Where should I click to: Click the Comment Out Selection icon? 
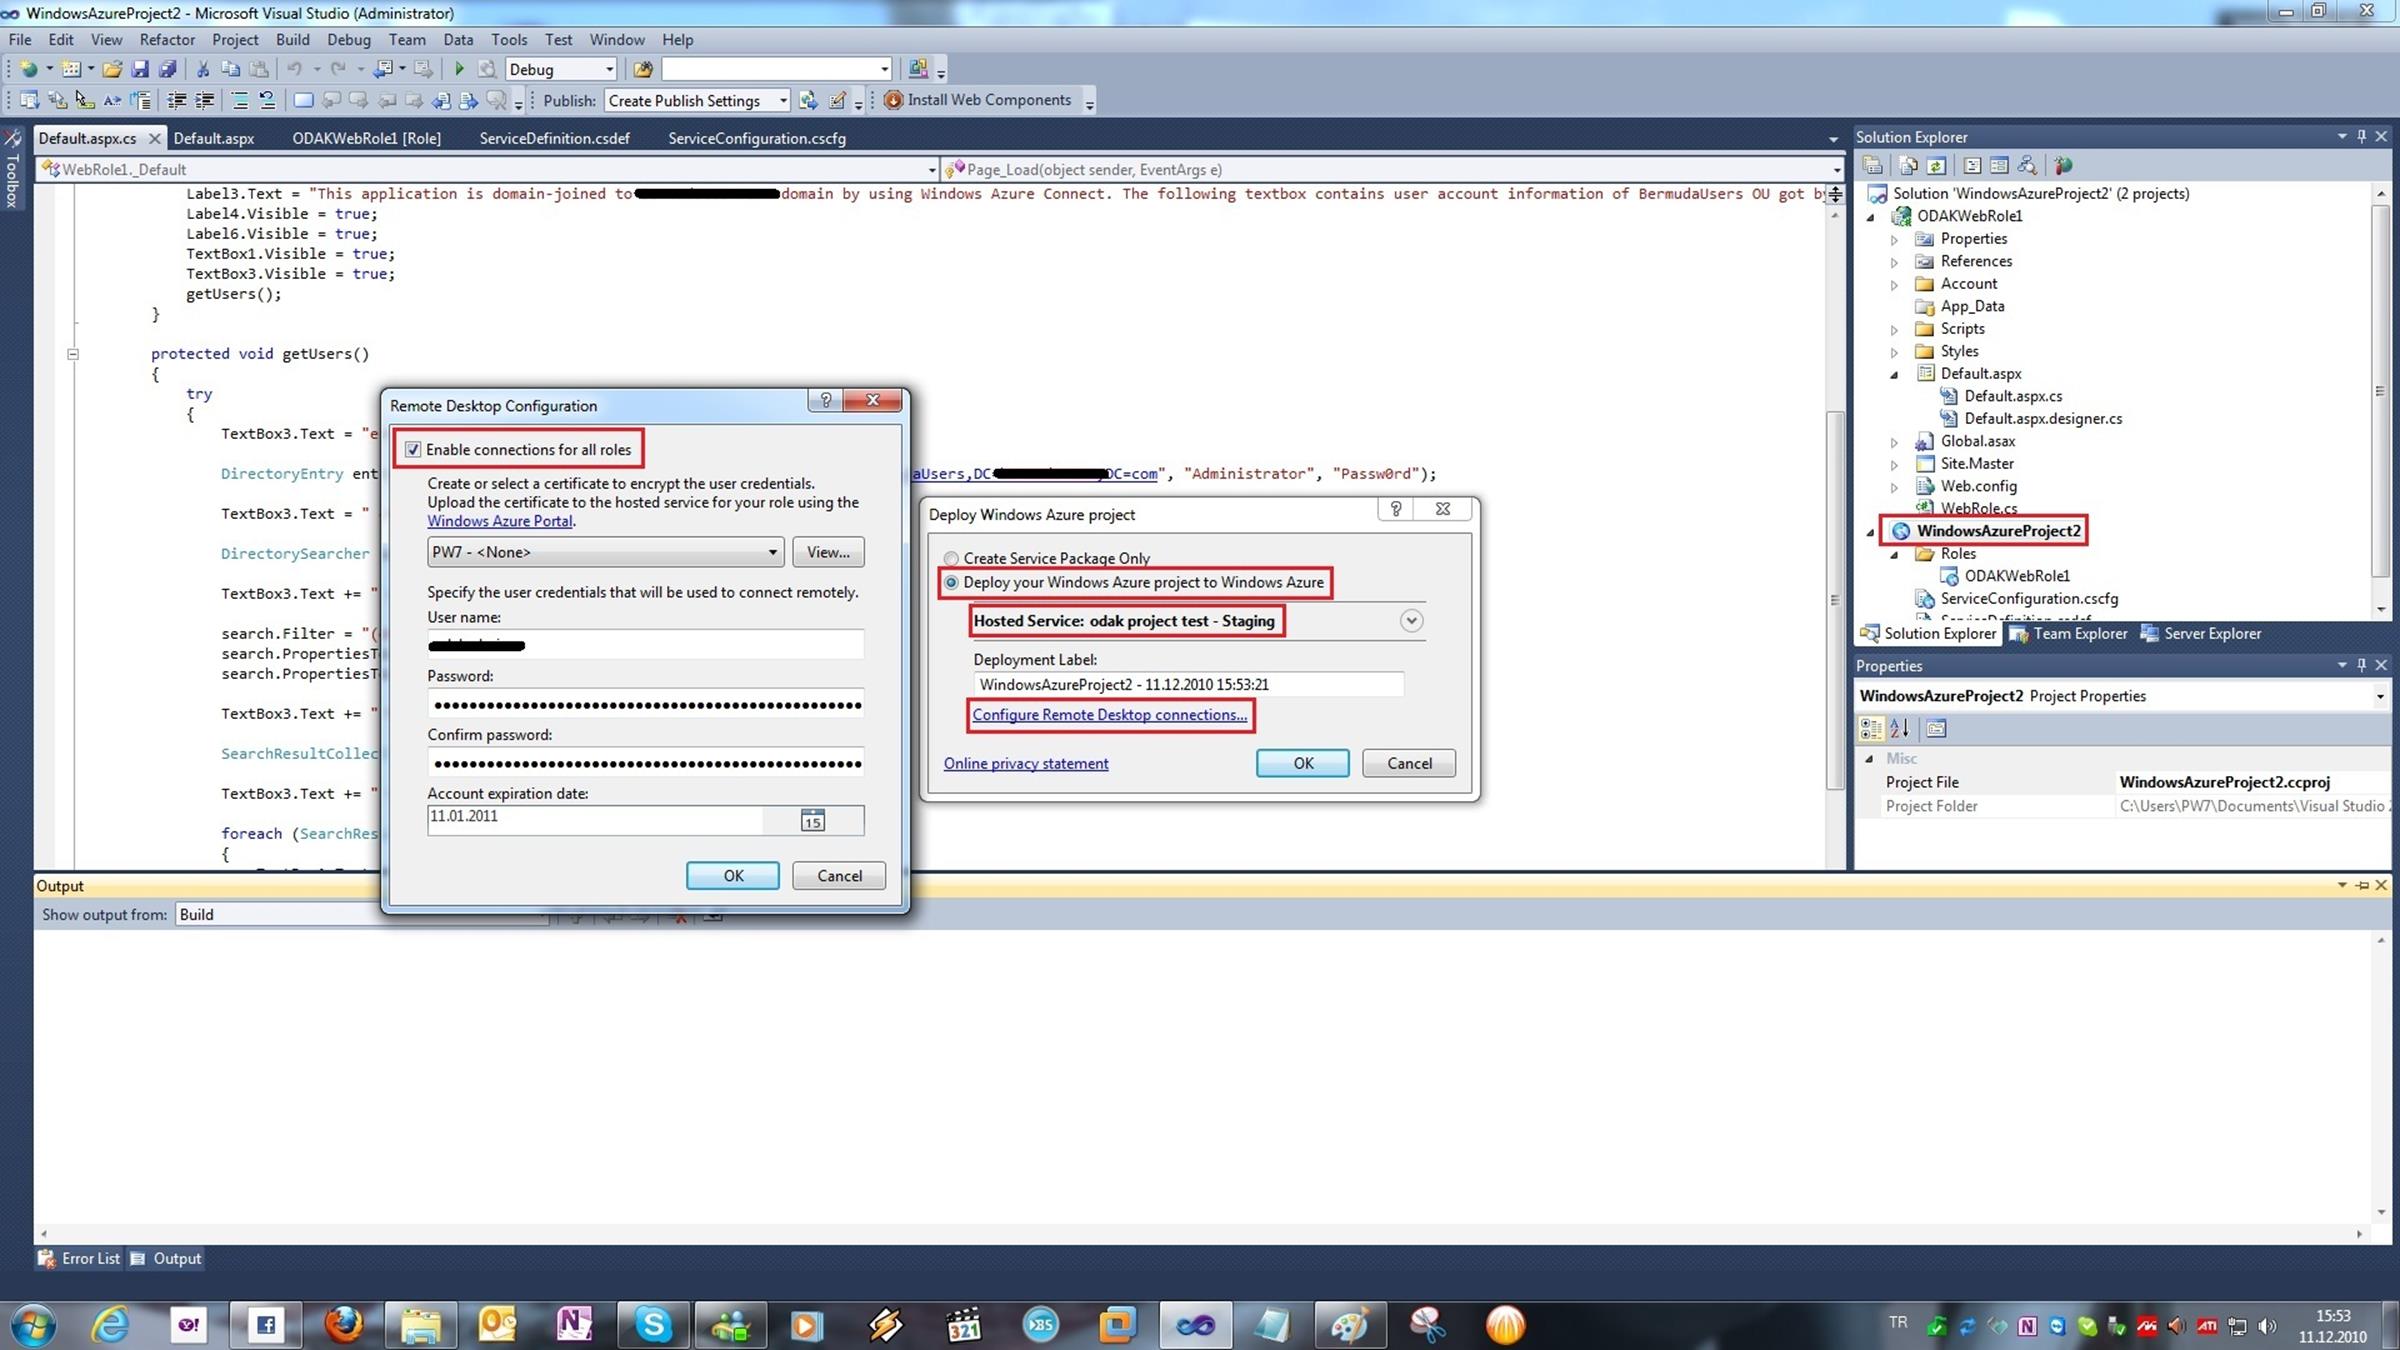240,100
